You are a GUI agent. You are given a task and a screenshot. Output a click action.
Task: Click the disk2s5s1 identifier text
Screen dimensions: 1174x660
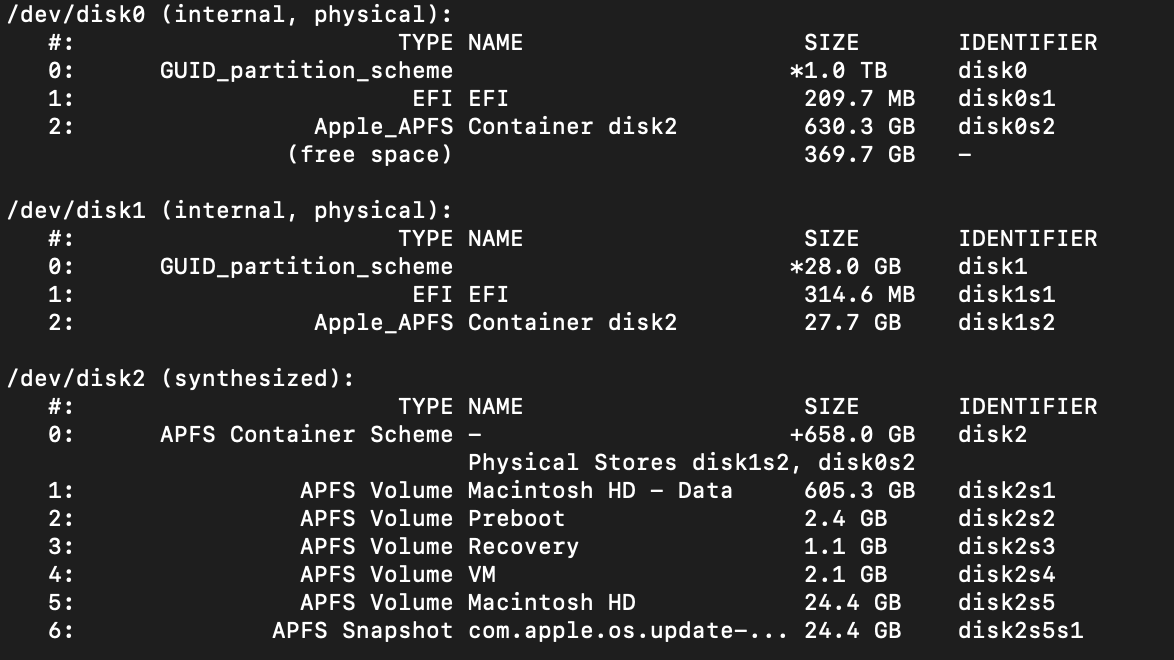[x=1020, y=631]
